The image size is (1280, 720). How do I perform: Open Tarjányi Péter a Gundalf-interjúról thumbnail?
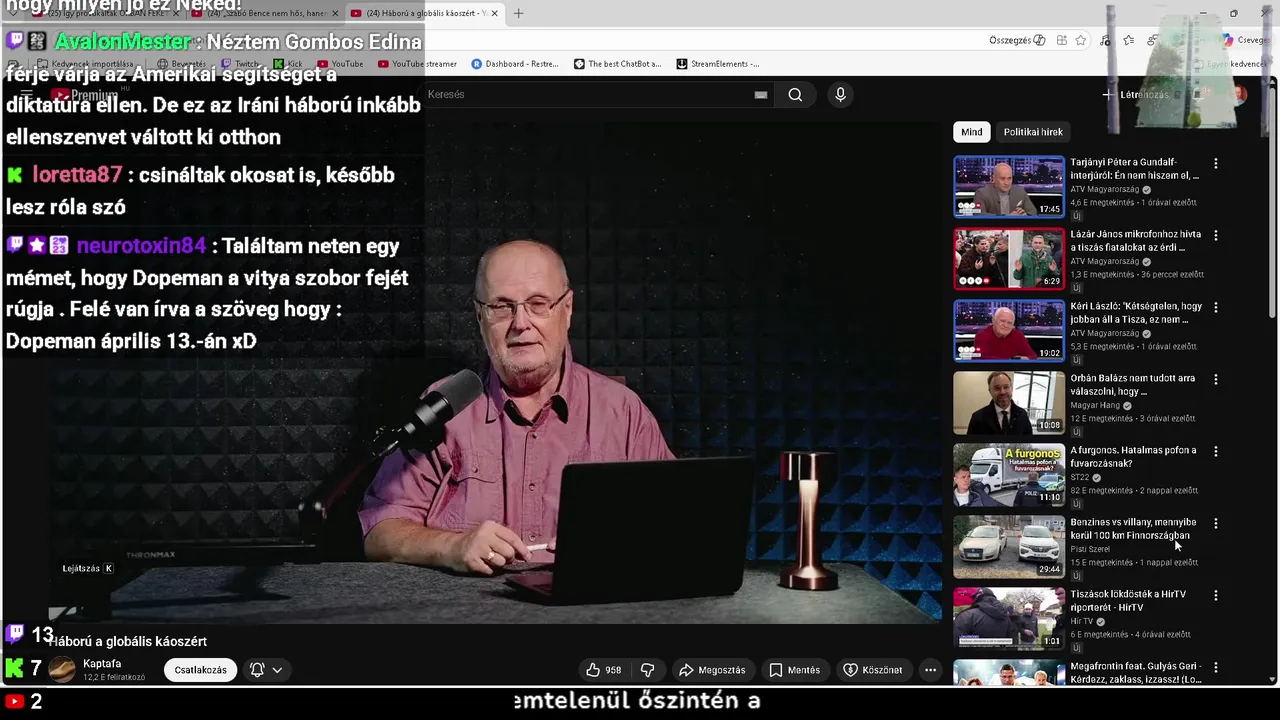click(x=1009, y=186)
